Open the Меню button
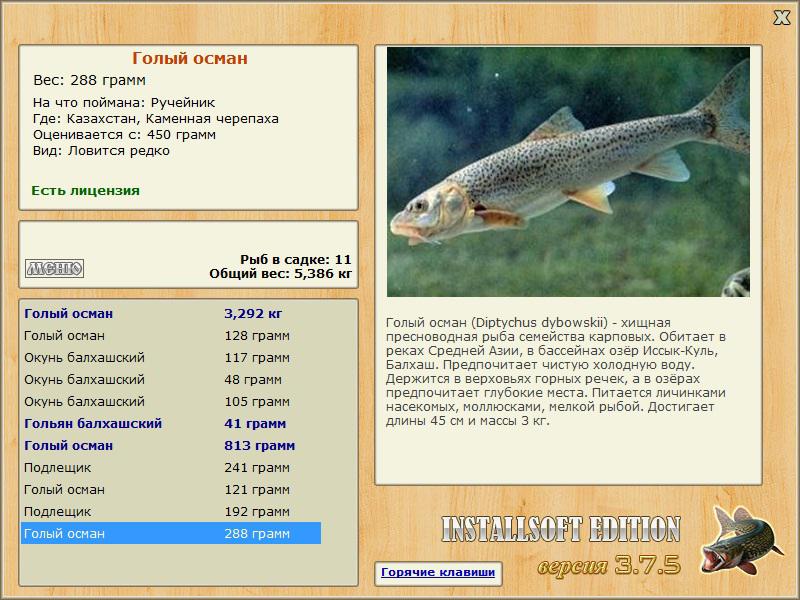The image size is (800, 600). coord(55,268)
